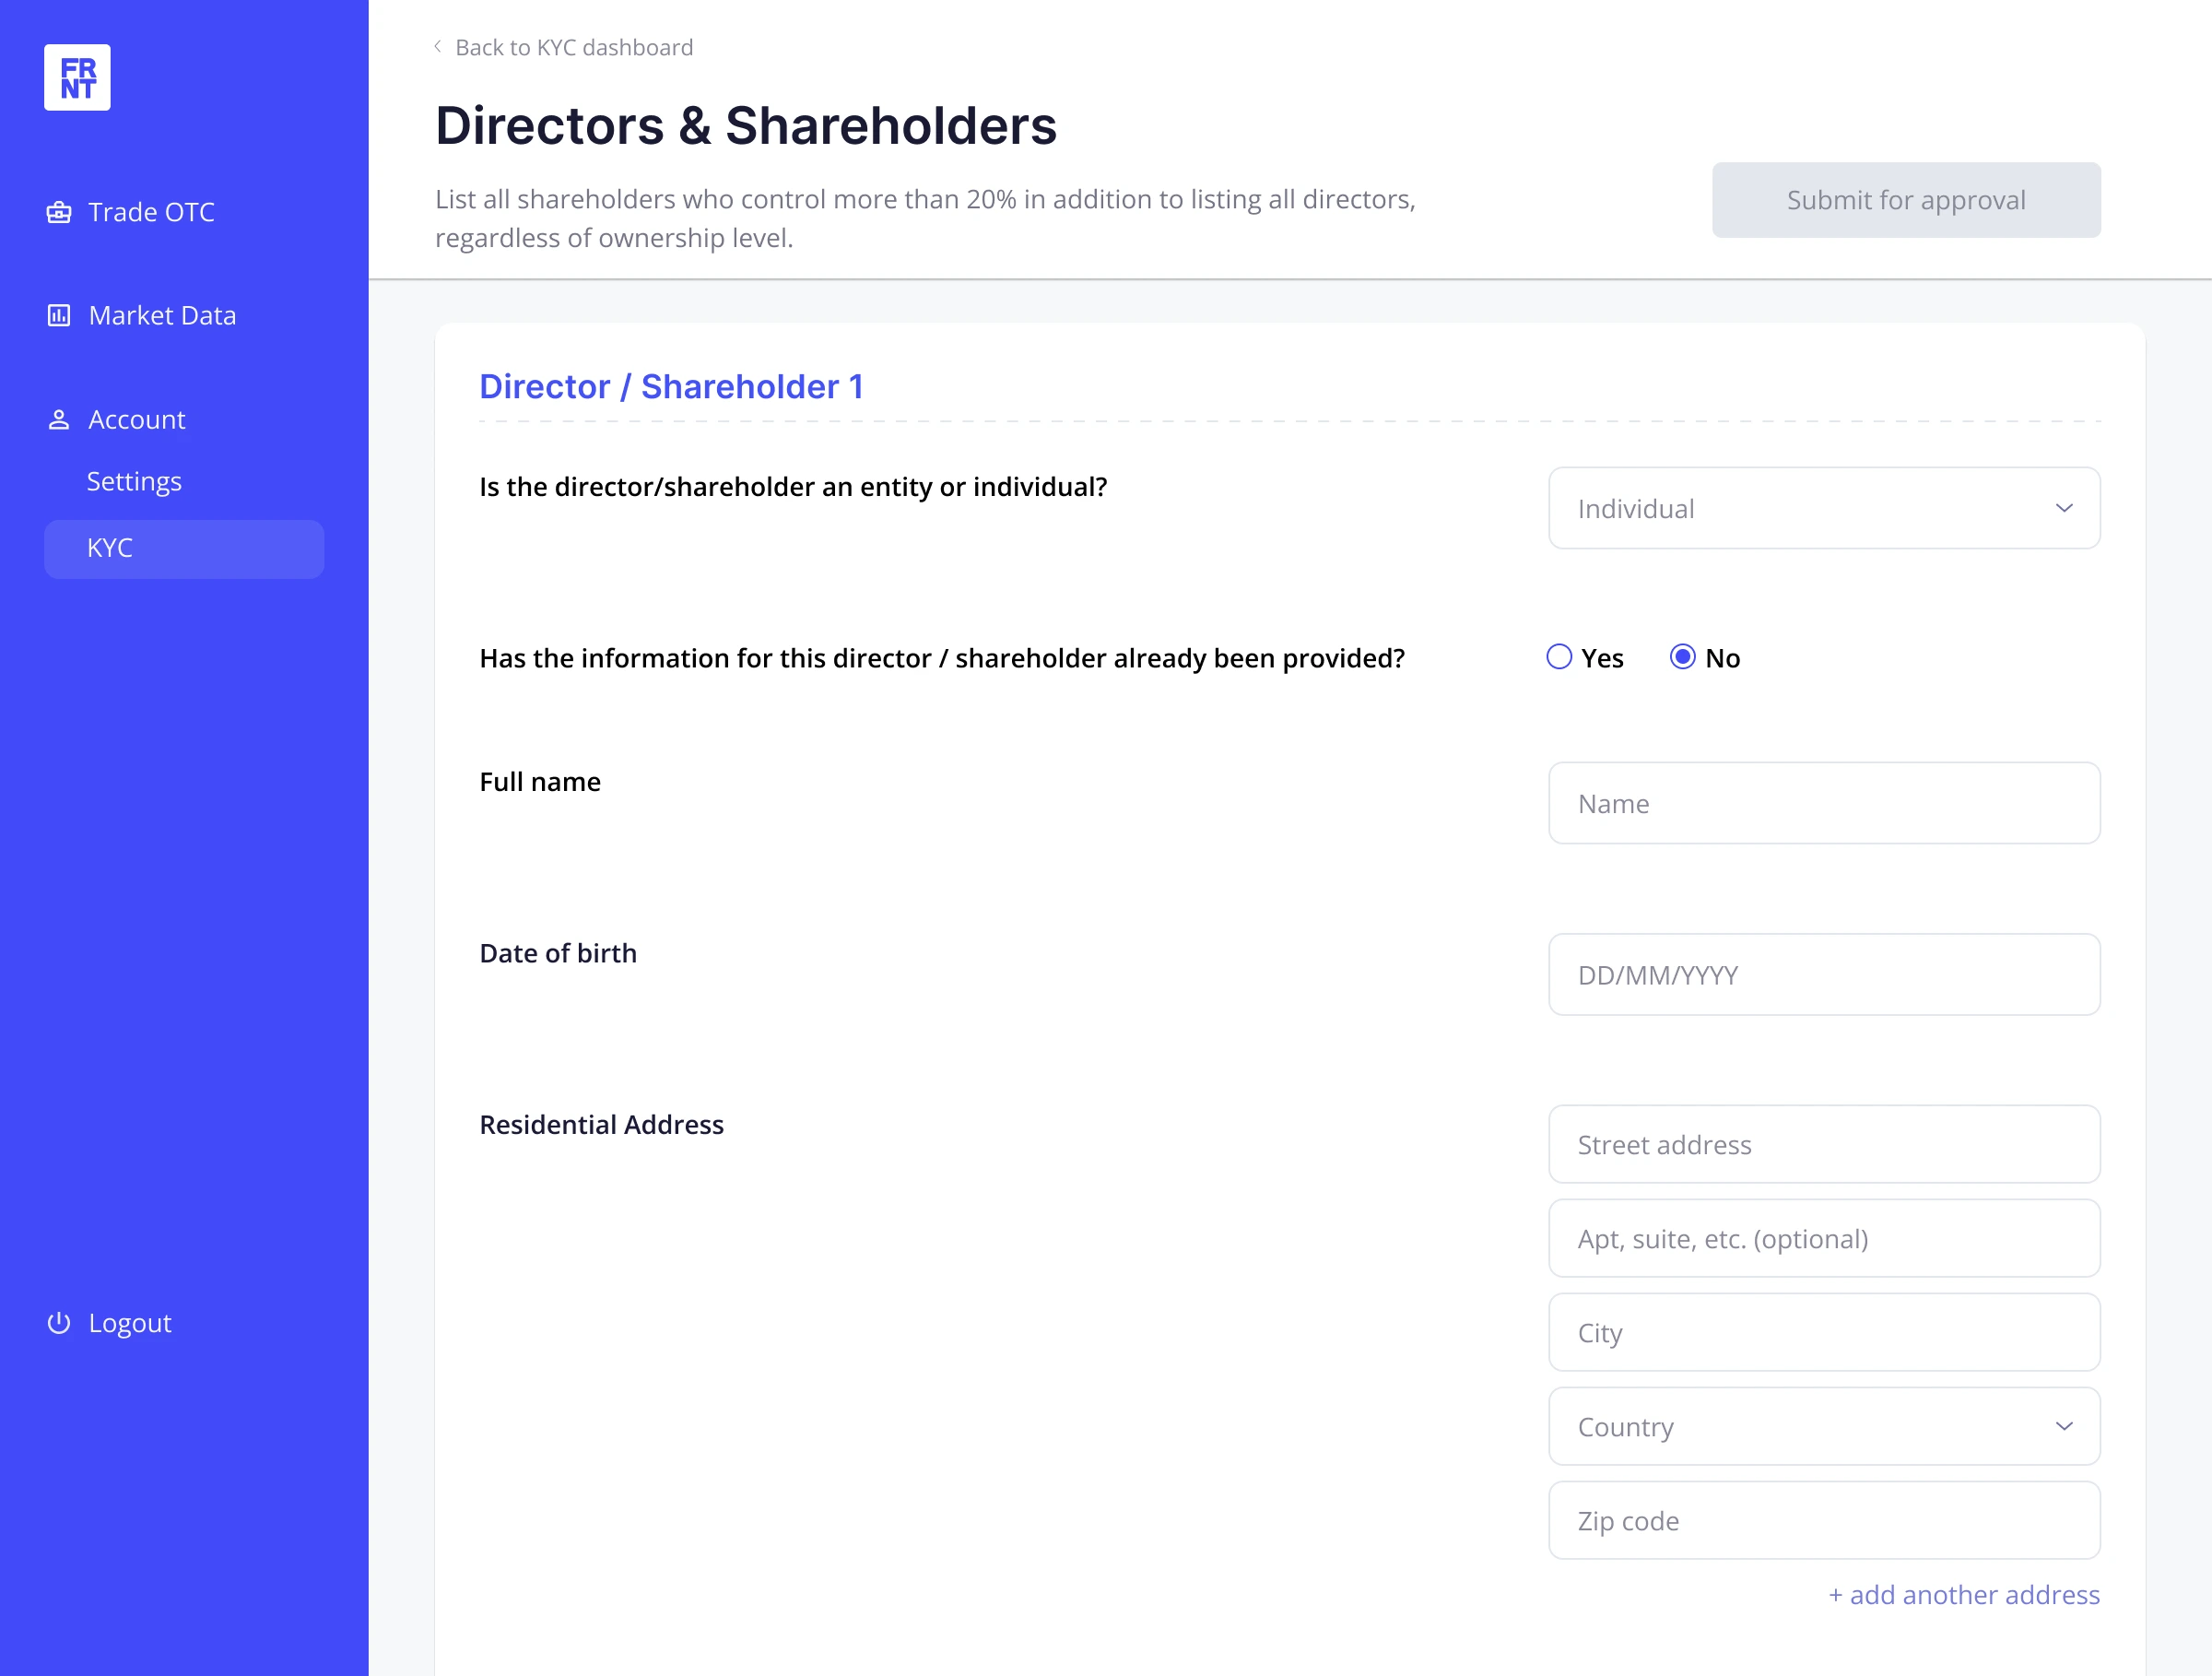Click Back to KYC dashboard link
Screen dimensions: 2212x1676
(x=573, y=47)
